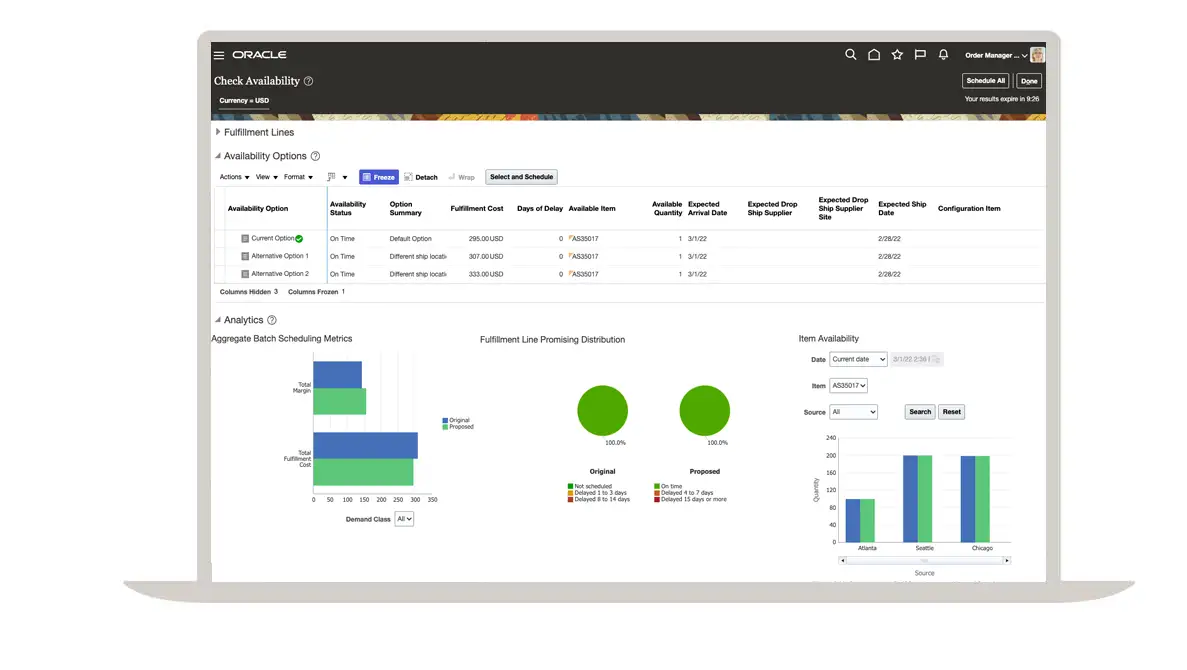Click the search magnifier icon
The image size is (1187, 670).
click(x=851, y=55)
